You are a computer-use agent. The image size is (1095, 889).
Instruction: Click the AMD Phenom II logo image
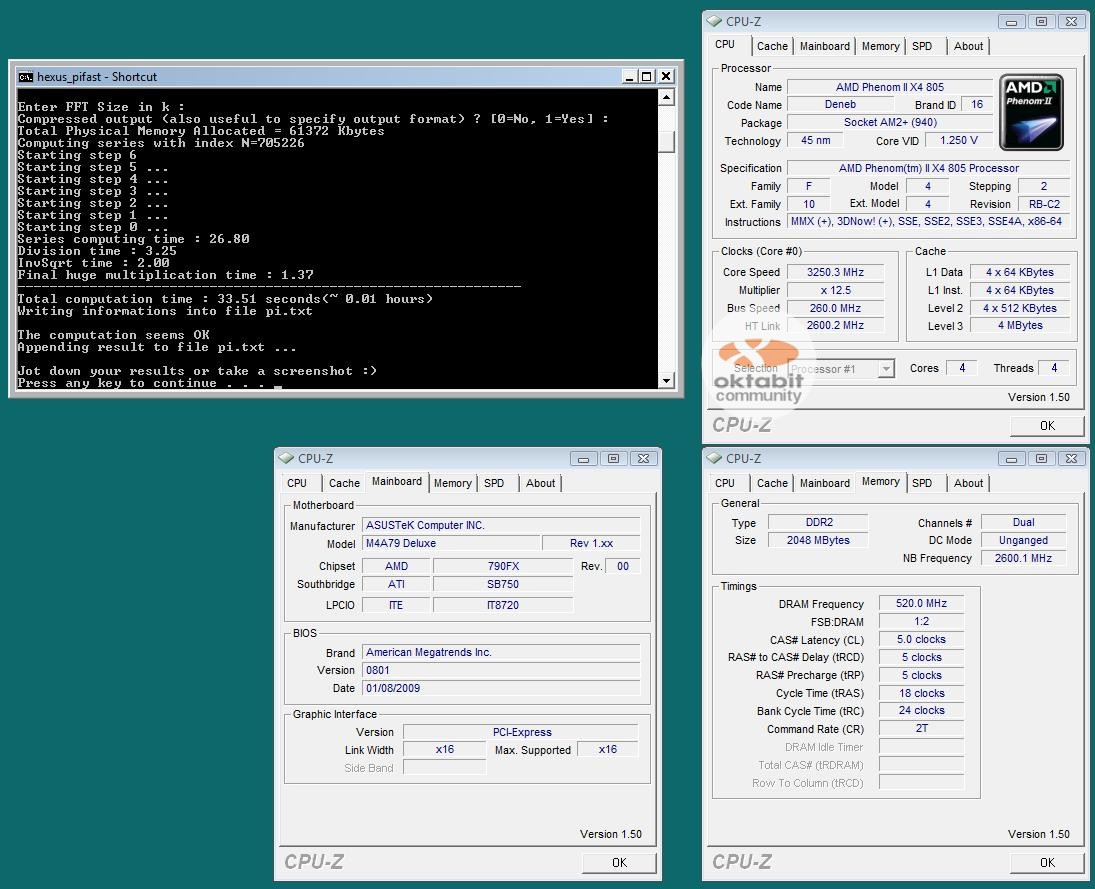(x=1031, y=112)
